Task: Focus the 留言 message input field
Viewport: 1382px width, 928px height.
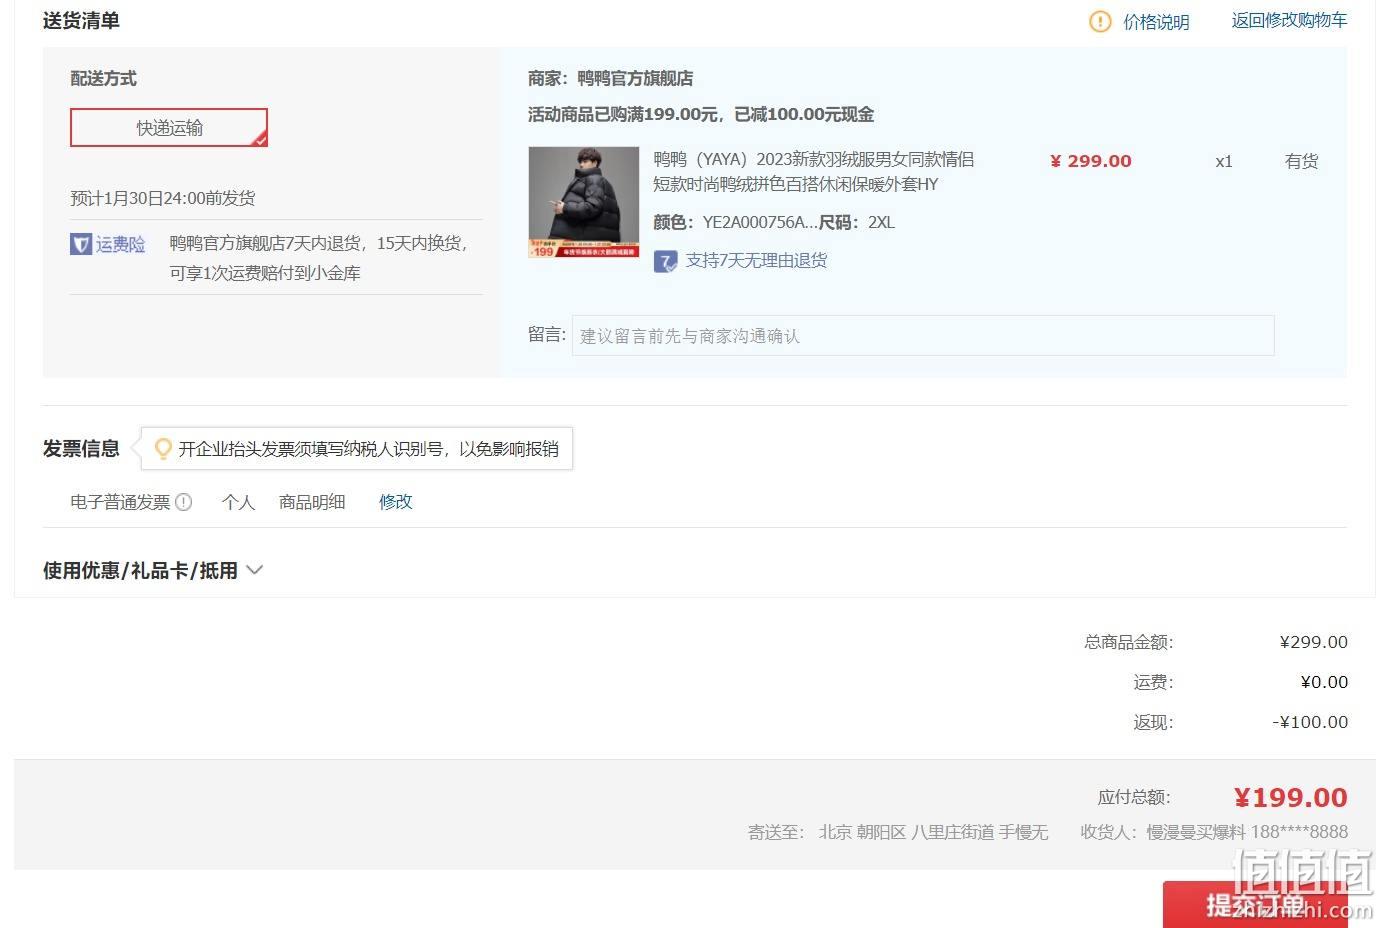Action: pos(923,335)
